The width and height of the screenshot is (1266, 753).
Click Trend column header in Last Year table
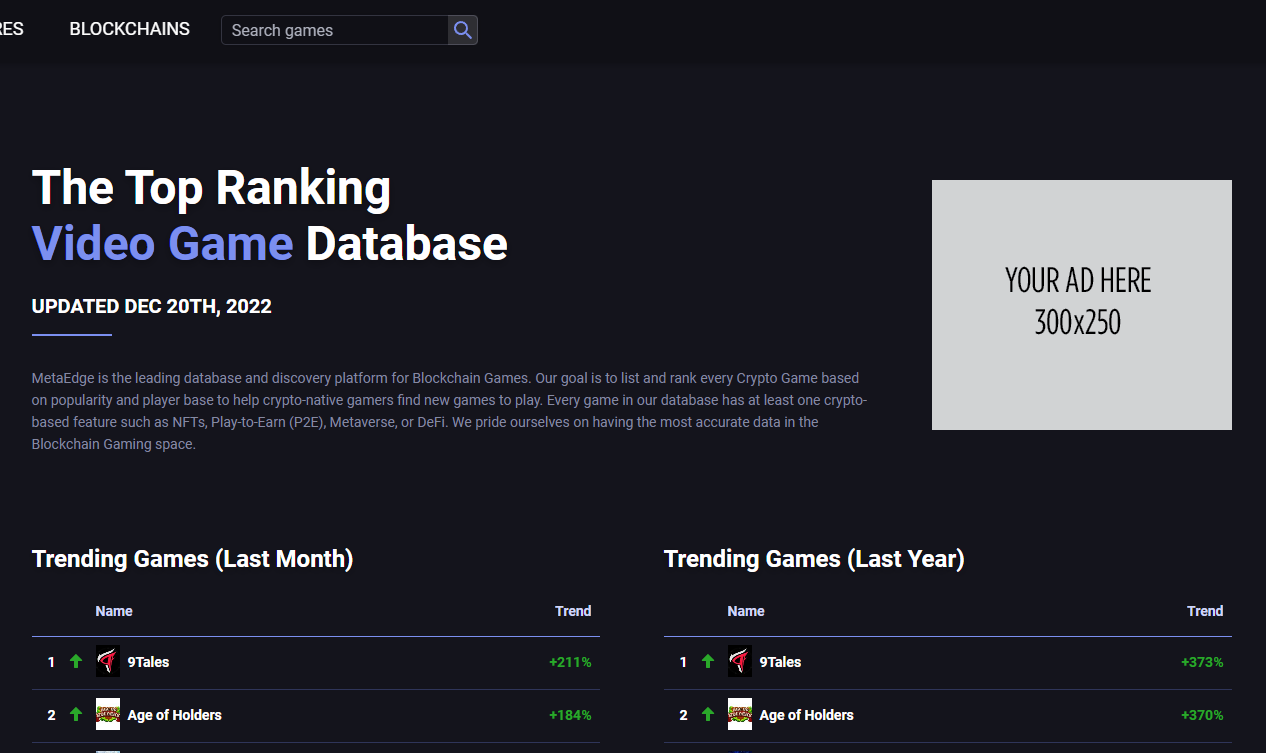[x=1204, y=611]
